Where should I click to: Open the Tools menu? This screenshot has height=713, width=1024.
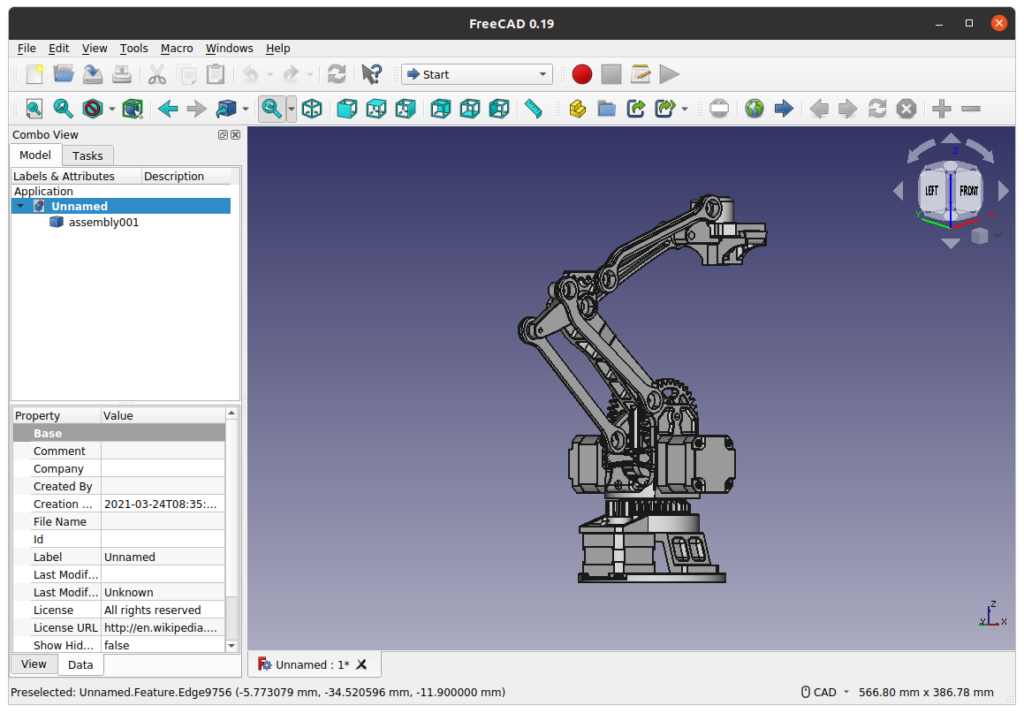click(x=134, y=48)
